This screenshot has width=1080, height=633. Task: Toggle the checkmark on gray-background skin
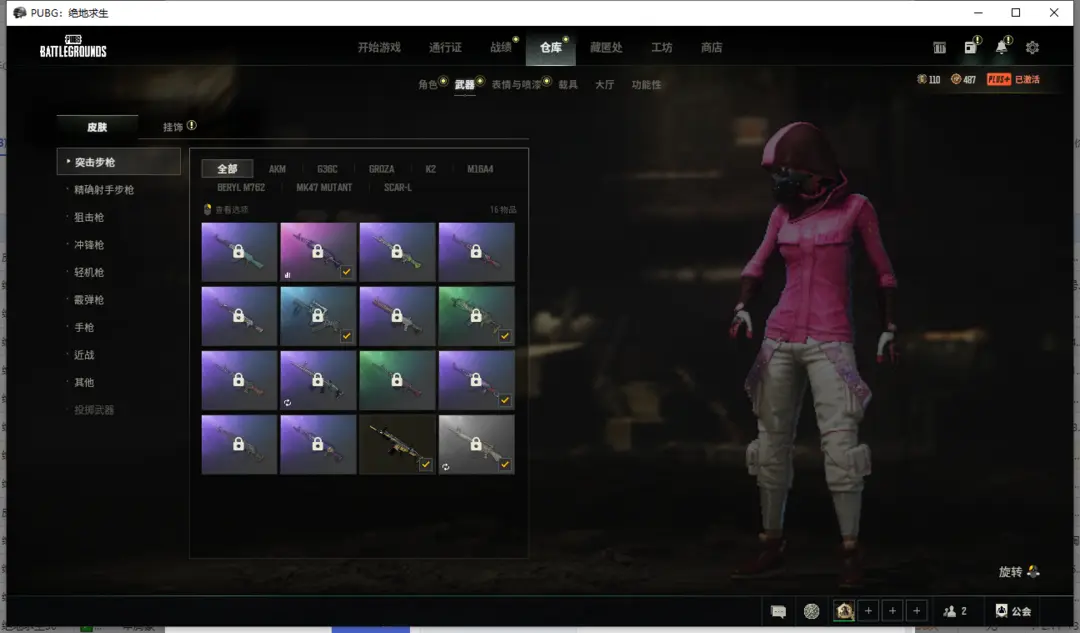point(505,464)
